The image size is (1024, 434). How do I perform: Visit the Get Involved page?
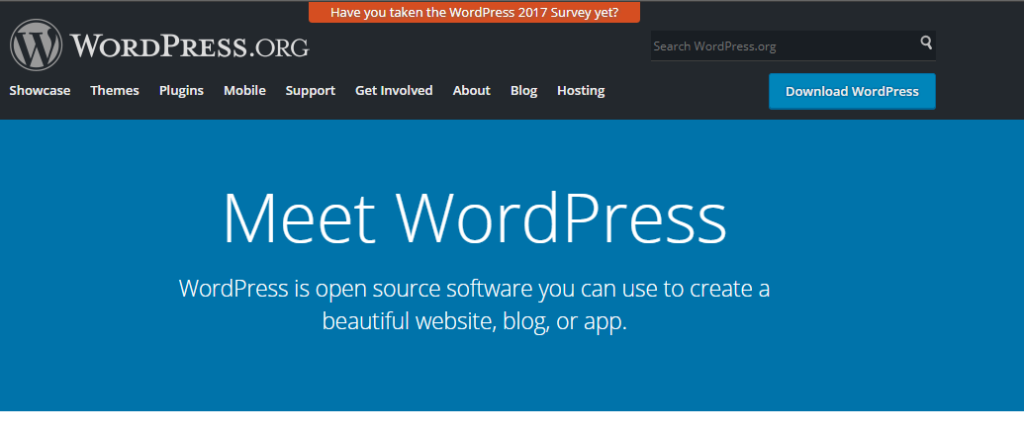coord(394,91)
